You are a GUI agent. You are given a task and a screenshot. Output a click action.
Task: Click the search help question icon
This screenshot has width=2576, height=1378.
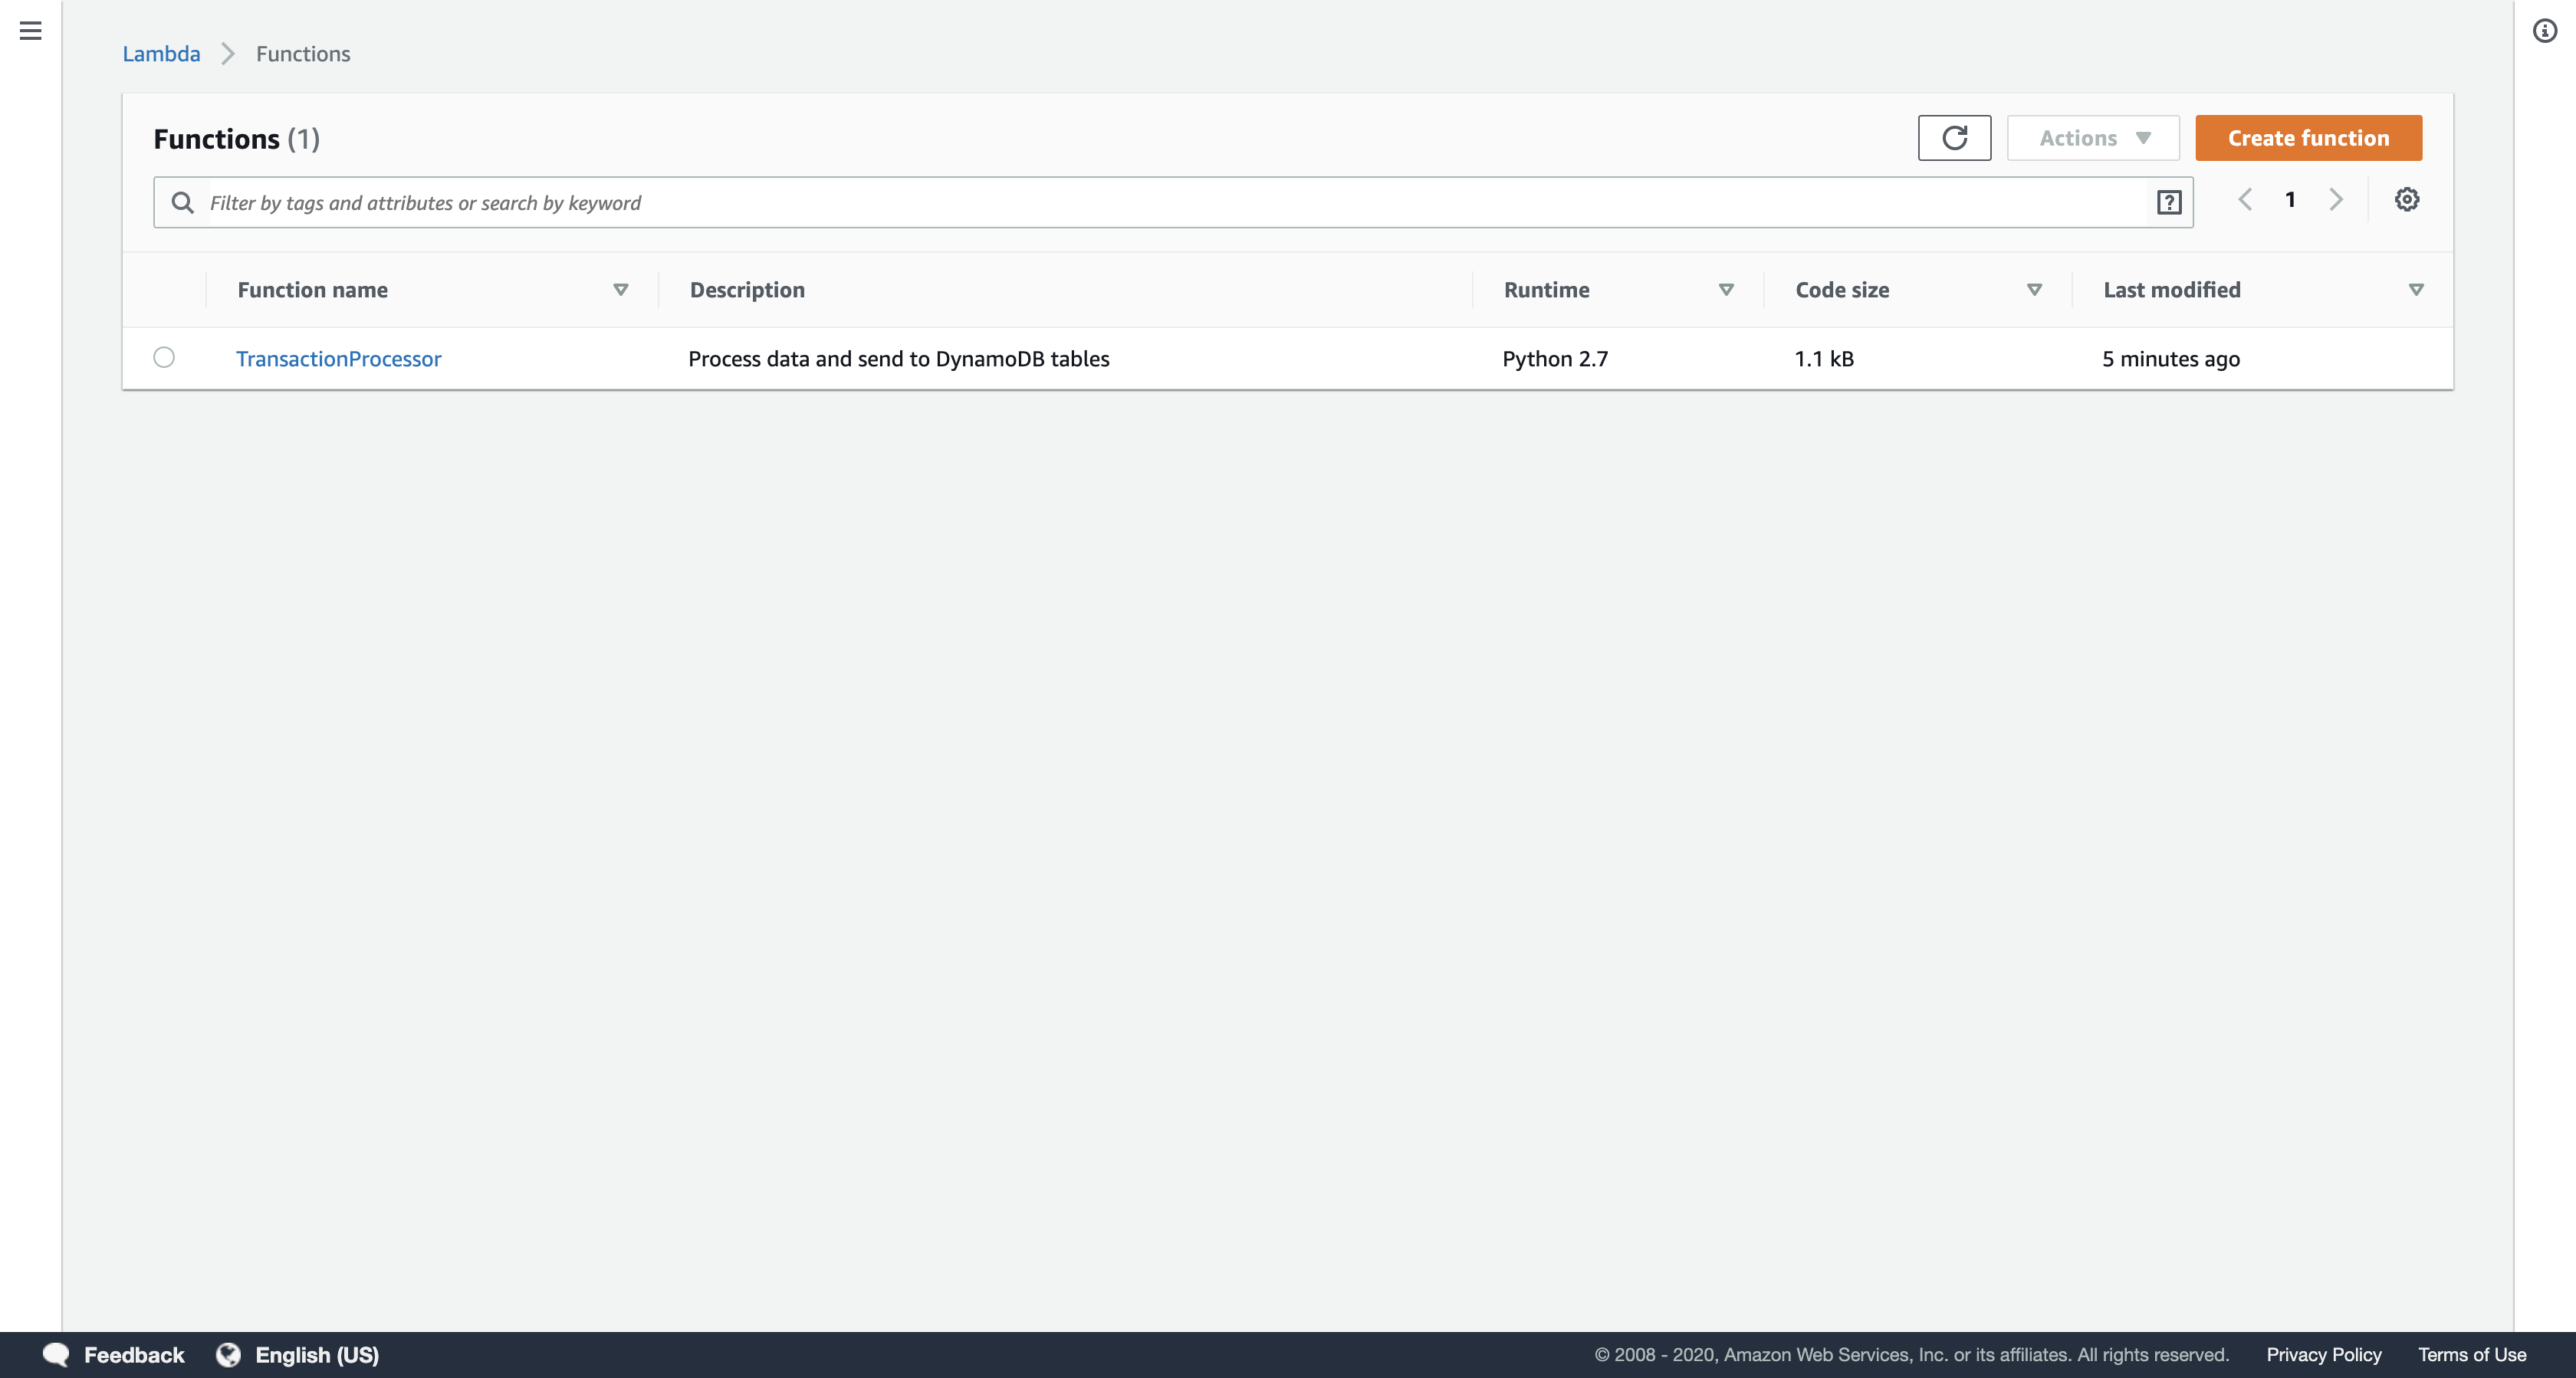coord(2168,203)
